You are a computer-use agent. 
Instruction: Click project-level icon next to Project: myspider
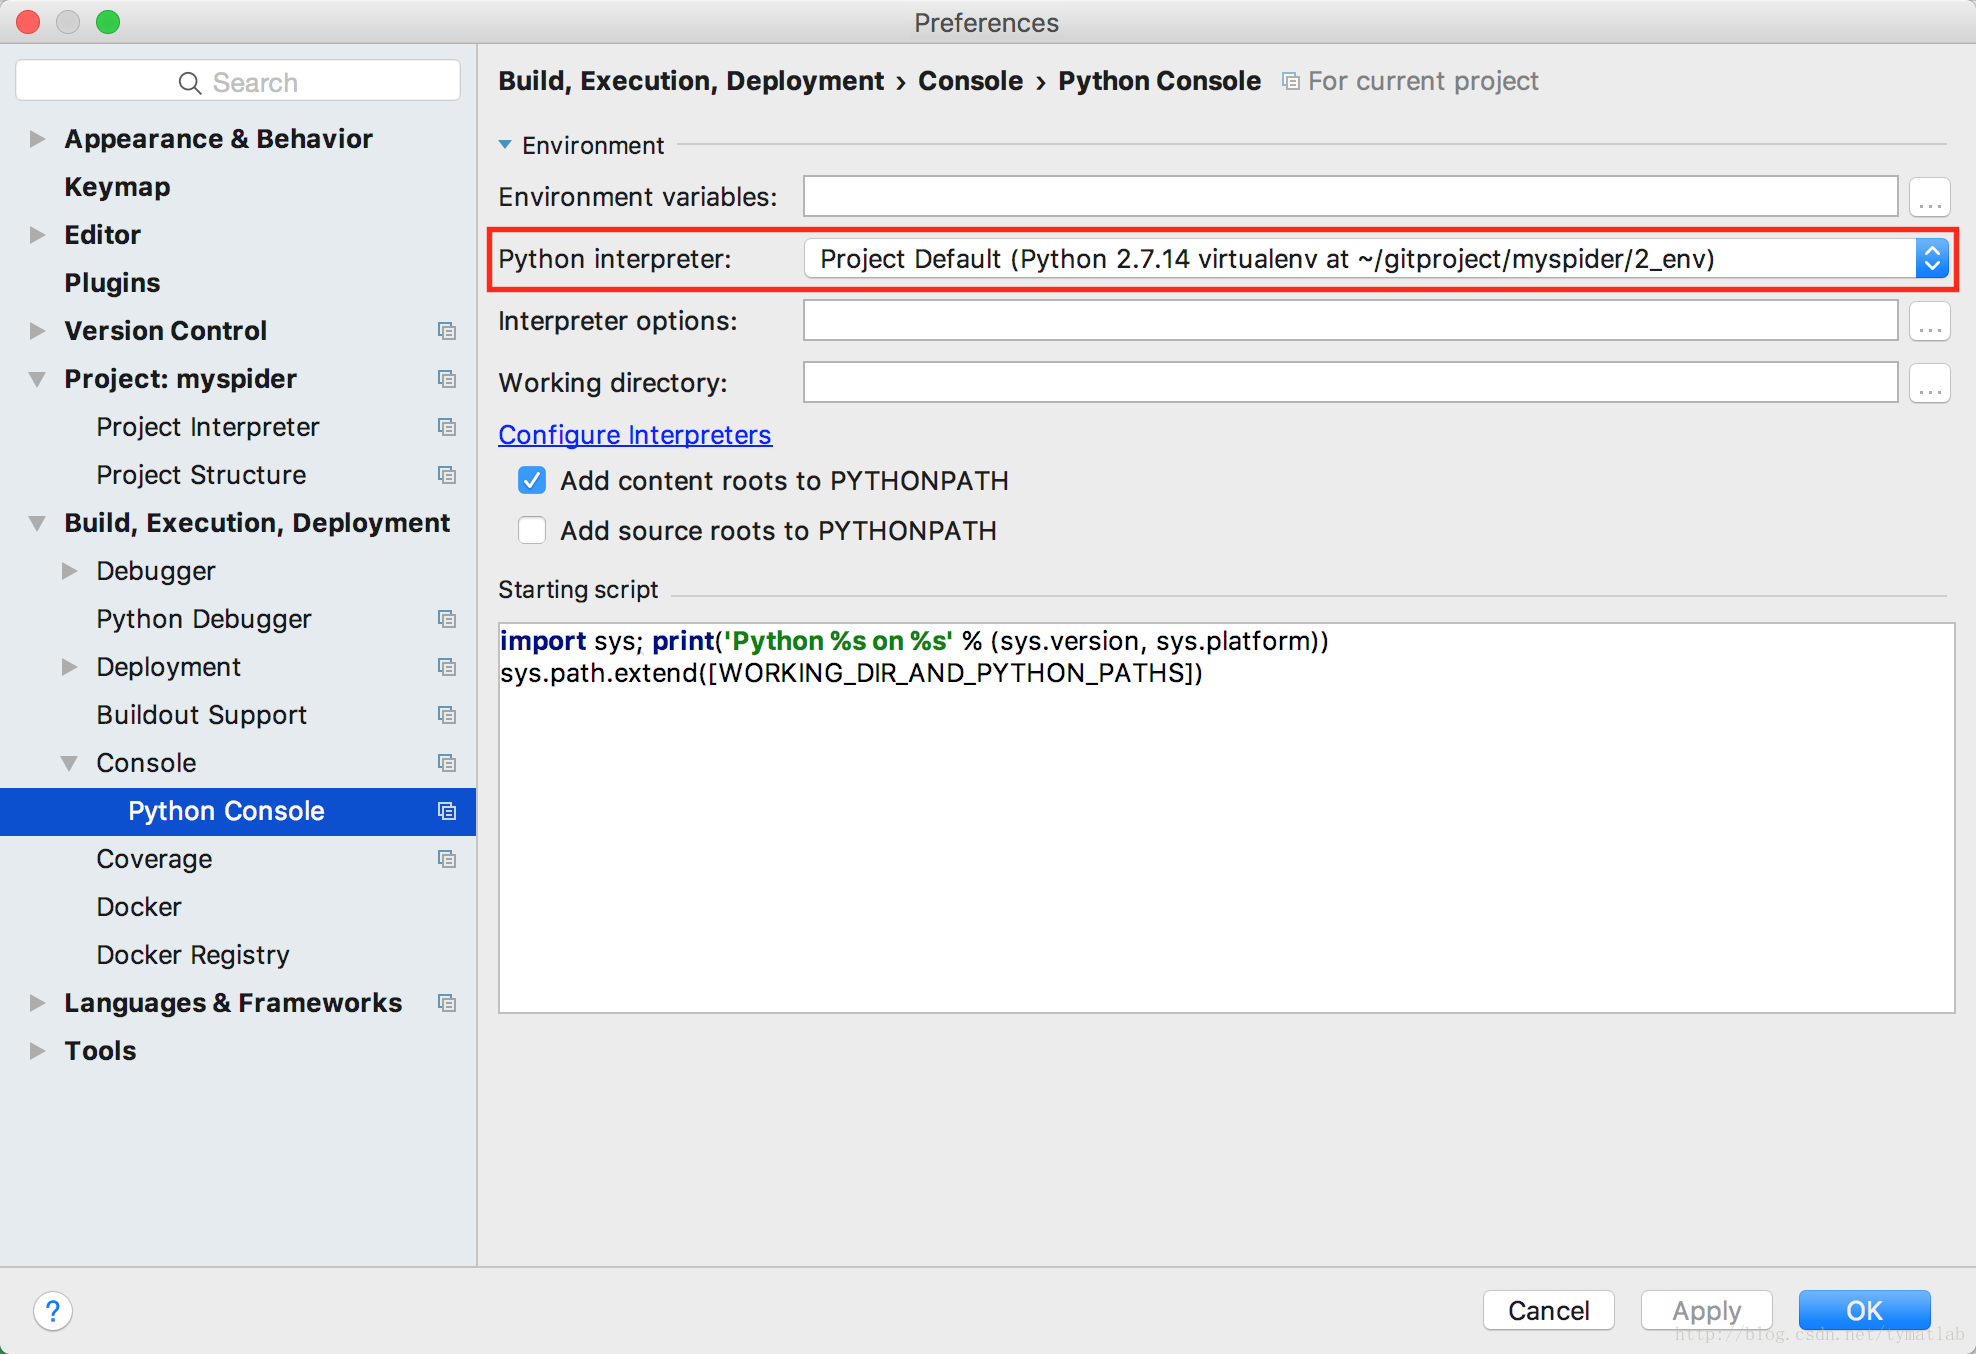point(447,379)
